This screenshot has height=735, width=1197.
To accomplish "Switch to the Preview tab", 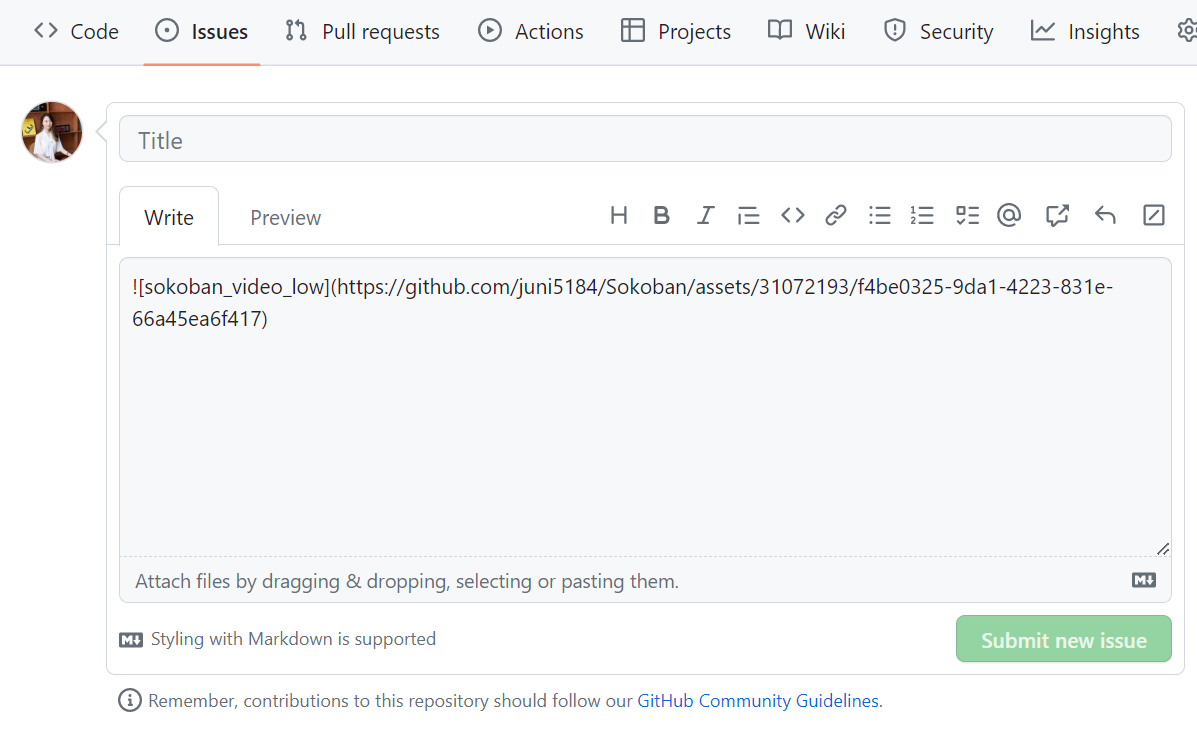I will coord(286,218).
